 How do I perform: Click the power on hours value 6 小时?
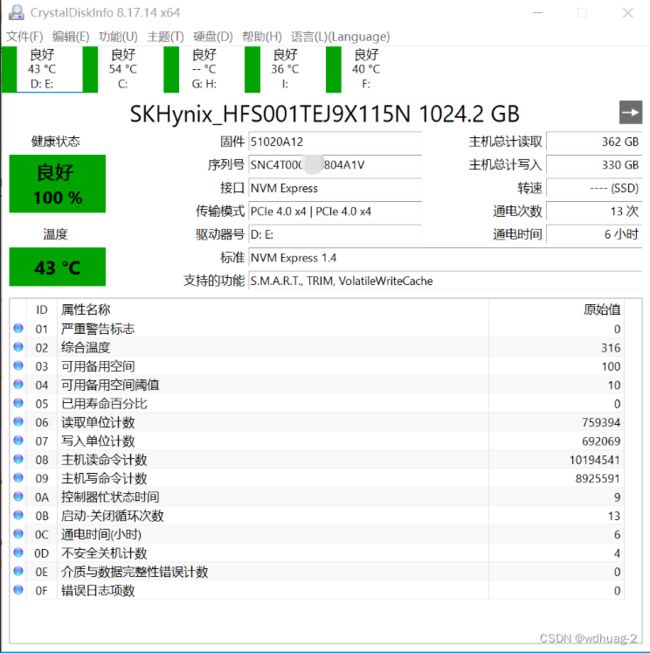click(594, 235)
